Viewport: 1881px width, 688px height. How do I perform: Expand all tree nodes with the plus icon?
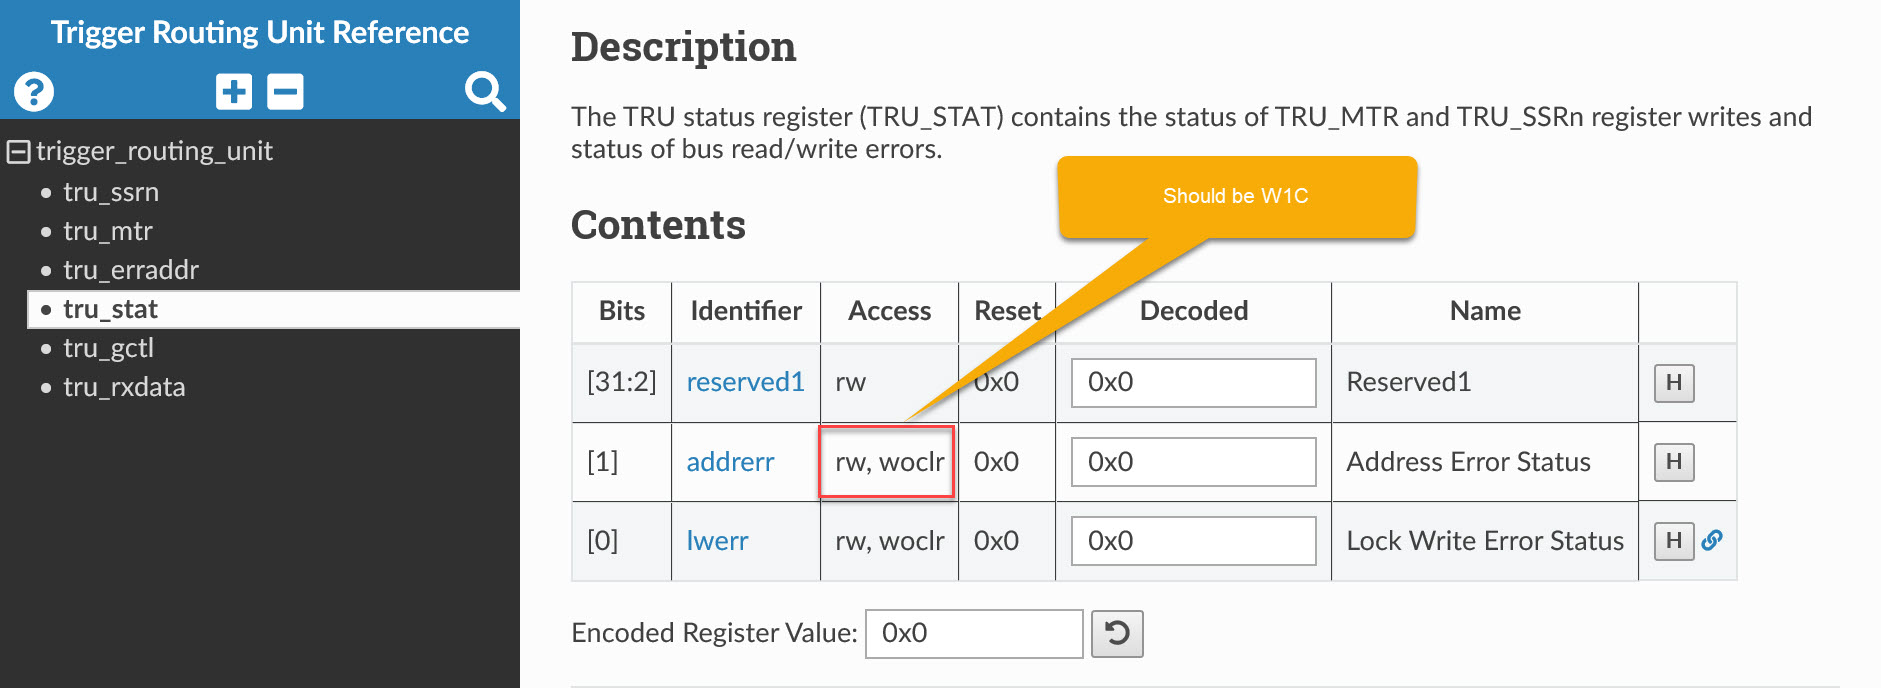click(x=233, y=91)
